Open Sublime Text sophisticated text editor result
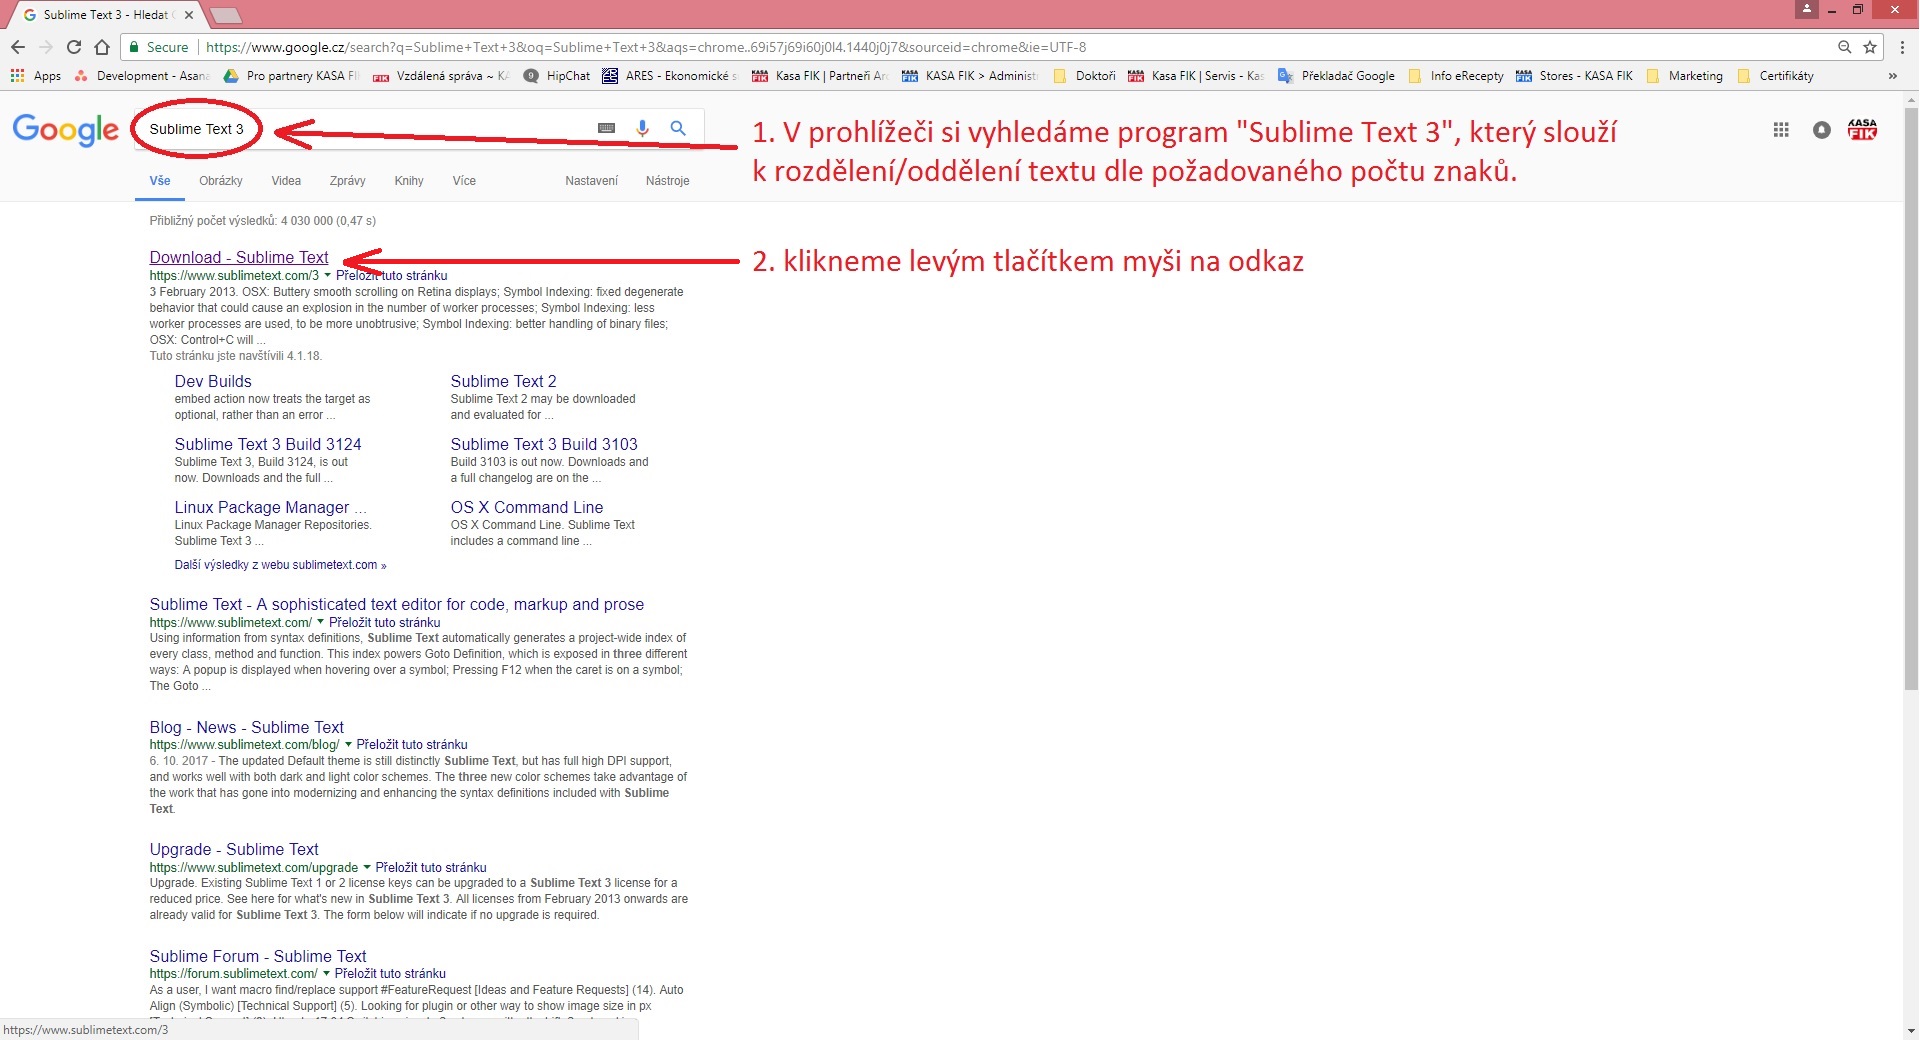This screenshot has height=1040, width=1920. (x=397, y=604)
